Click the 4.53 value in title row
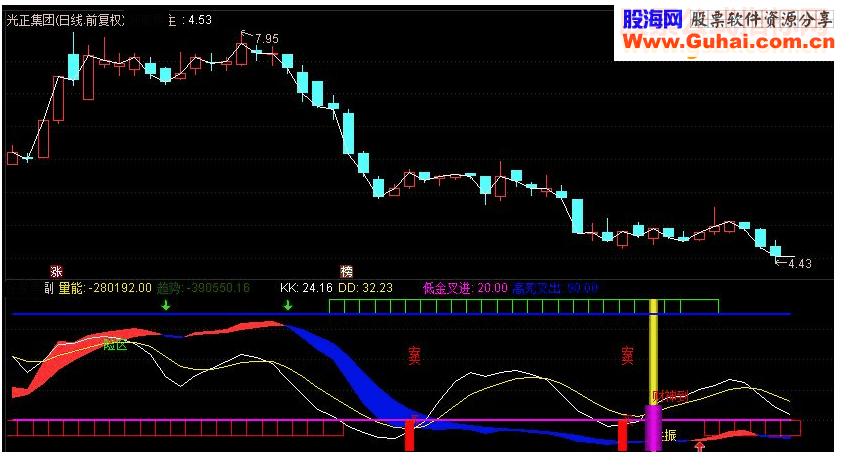The height and width of the screenshot is (457, 841). [200, 20]
